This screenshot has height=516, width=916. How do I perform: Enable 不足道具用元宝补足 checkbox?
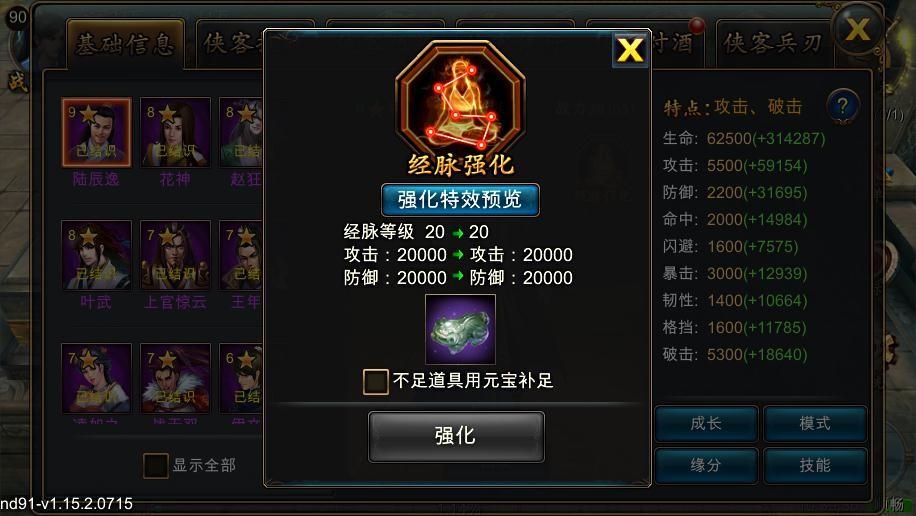[375, 382]
